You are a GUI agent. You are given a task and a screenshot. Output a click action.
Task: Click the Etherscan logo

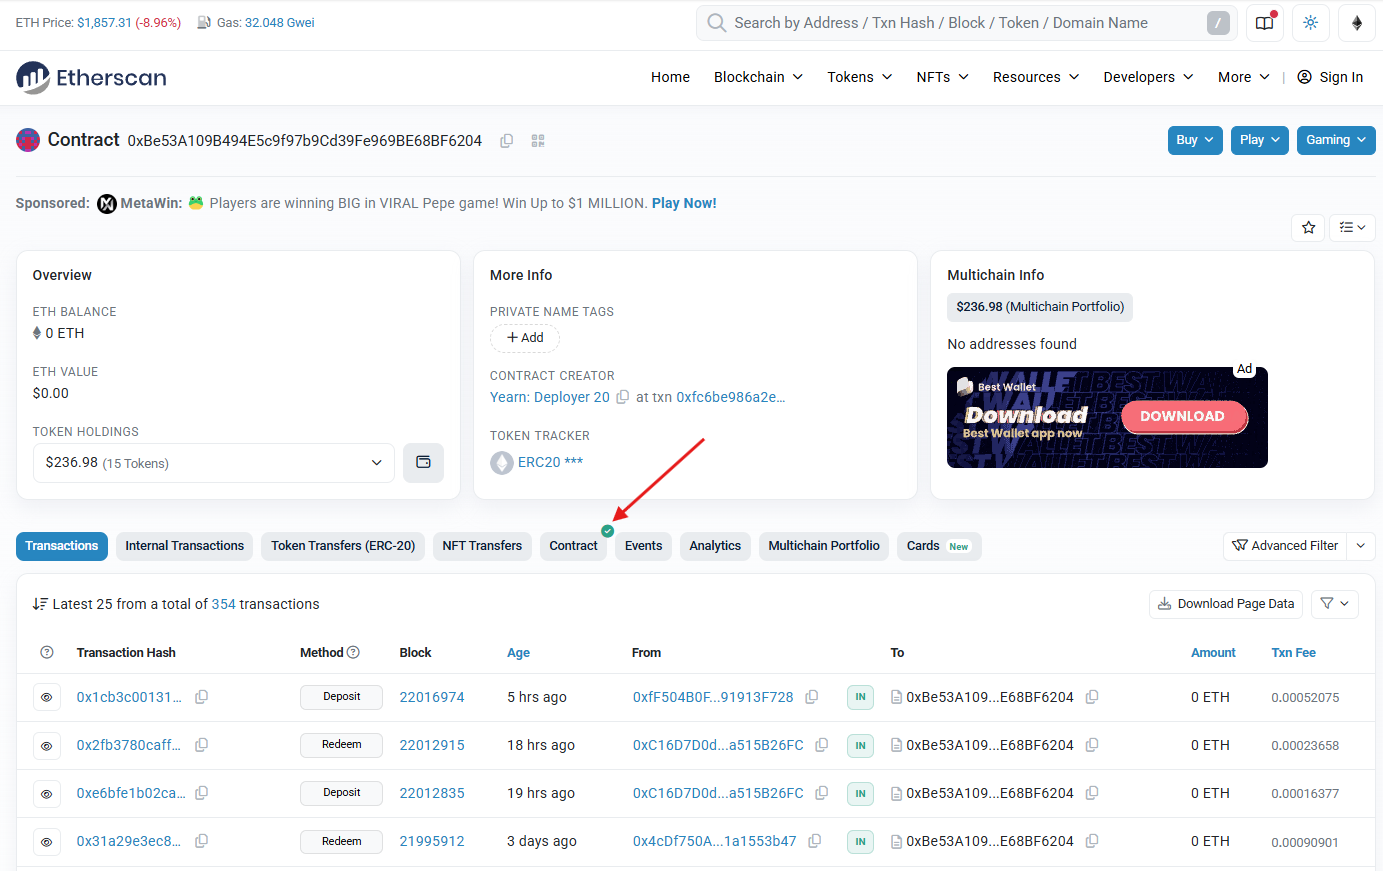coord(91,77)
